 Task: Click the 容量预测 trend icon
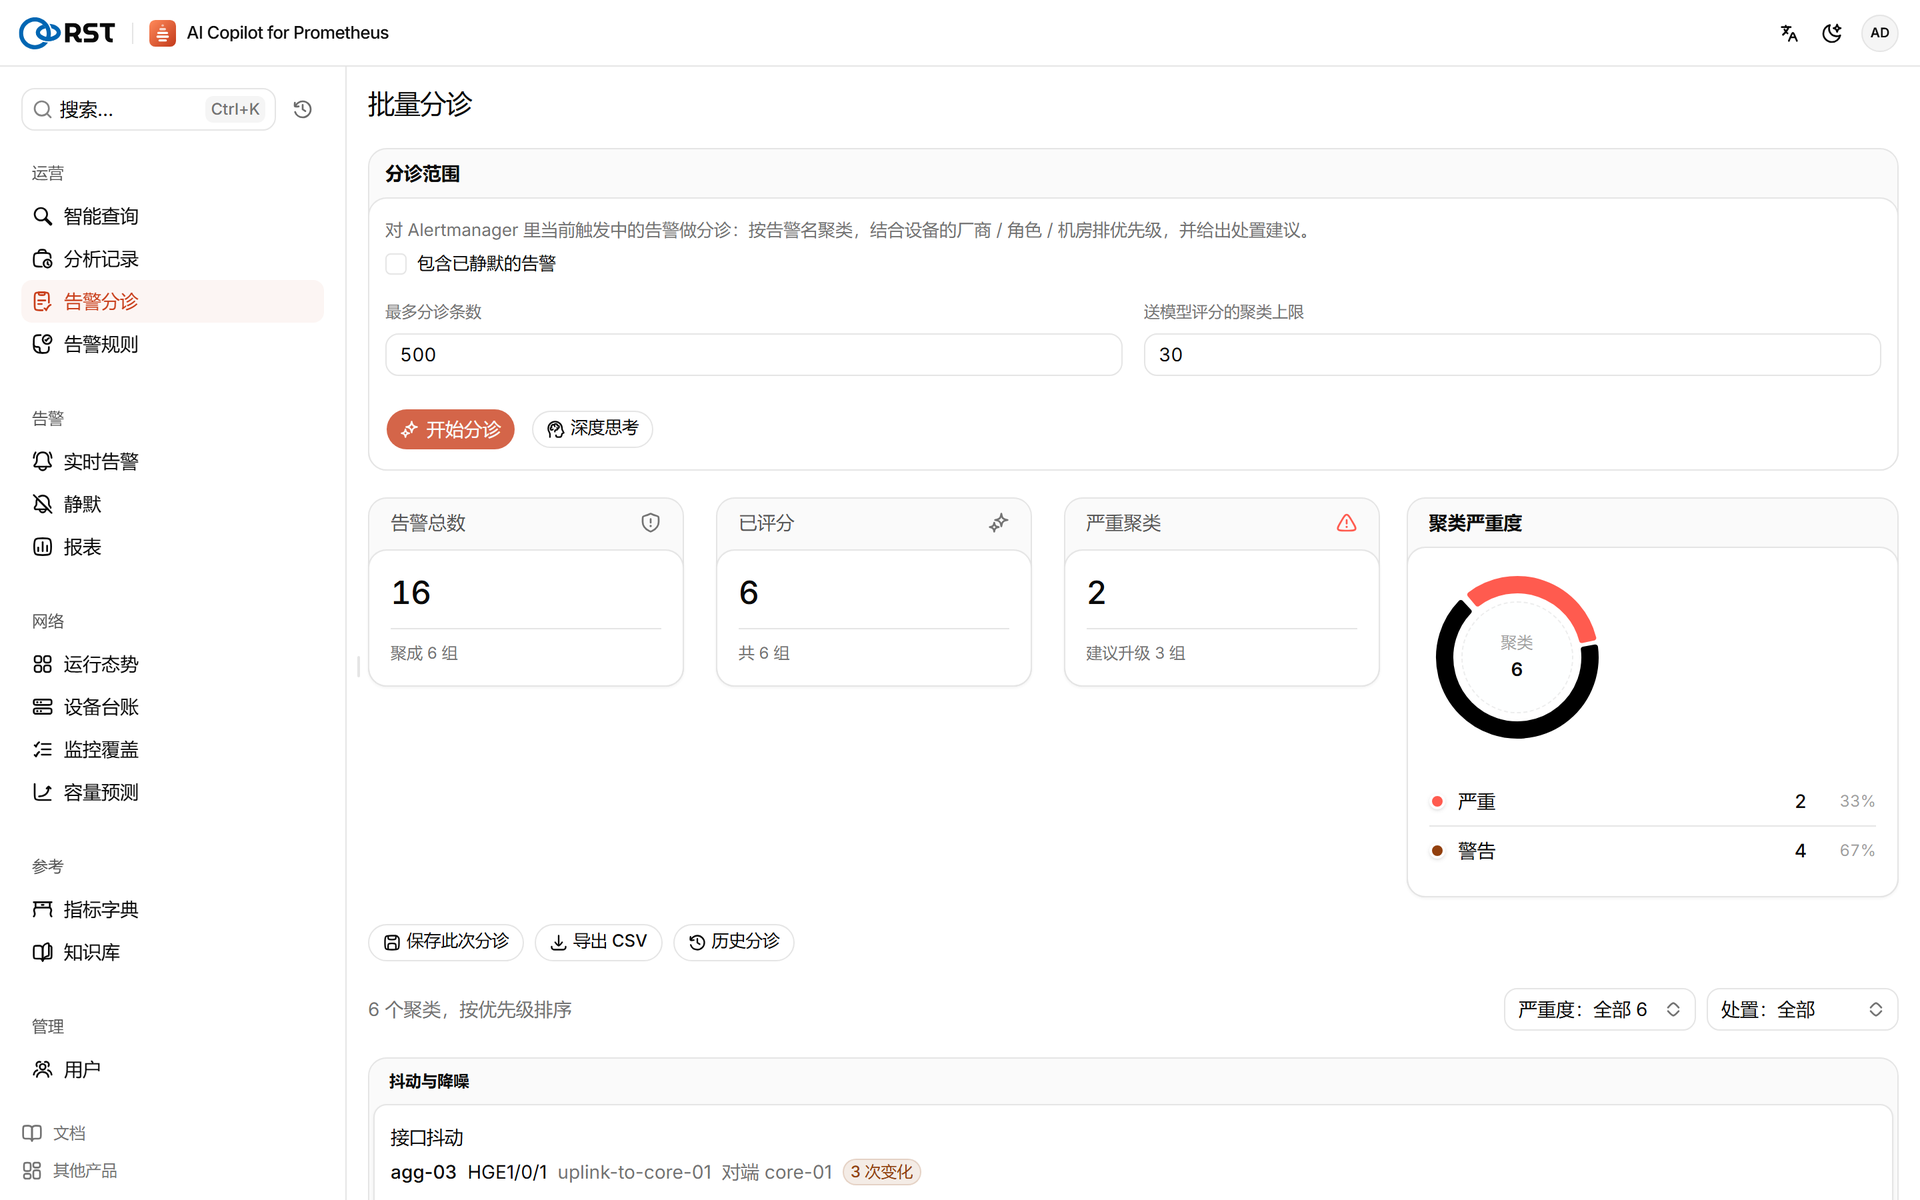[42, 792]
